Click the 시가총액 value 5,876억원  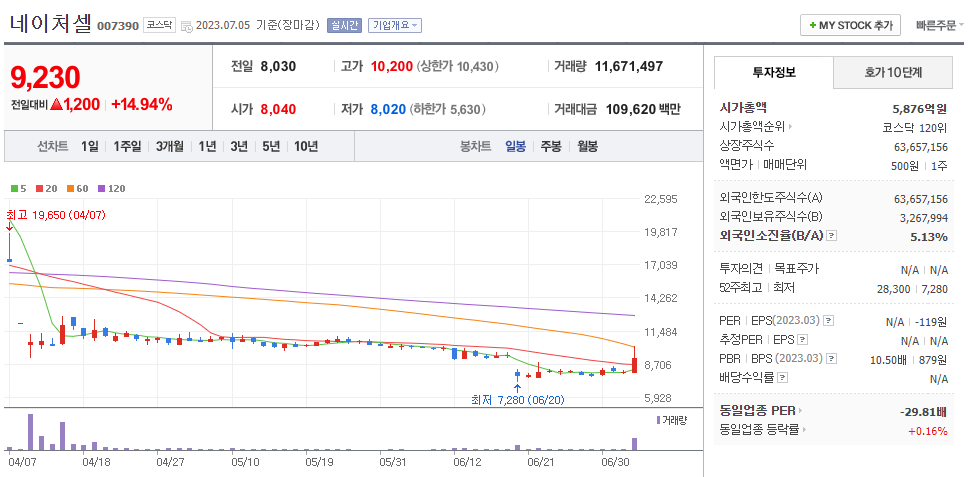point(919,109)
